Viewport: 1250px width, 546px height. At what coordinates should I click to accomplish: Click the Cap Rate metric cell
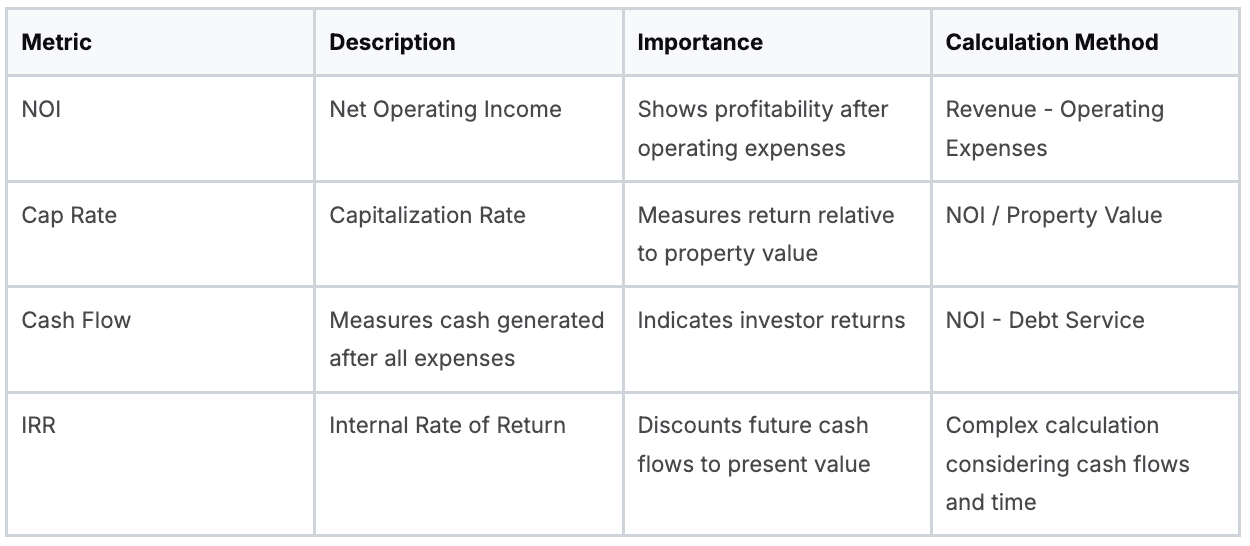pyautogui.click(x=69, y=215)
